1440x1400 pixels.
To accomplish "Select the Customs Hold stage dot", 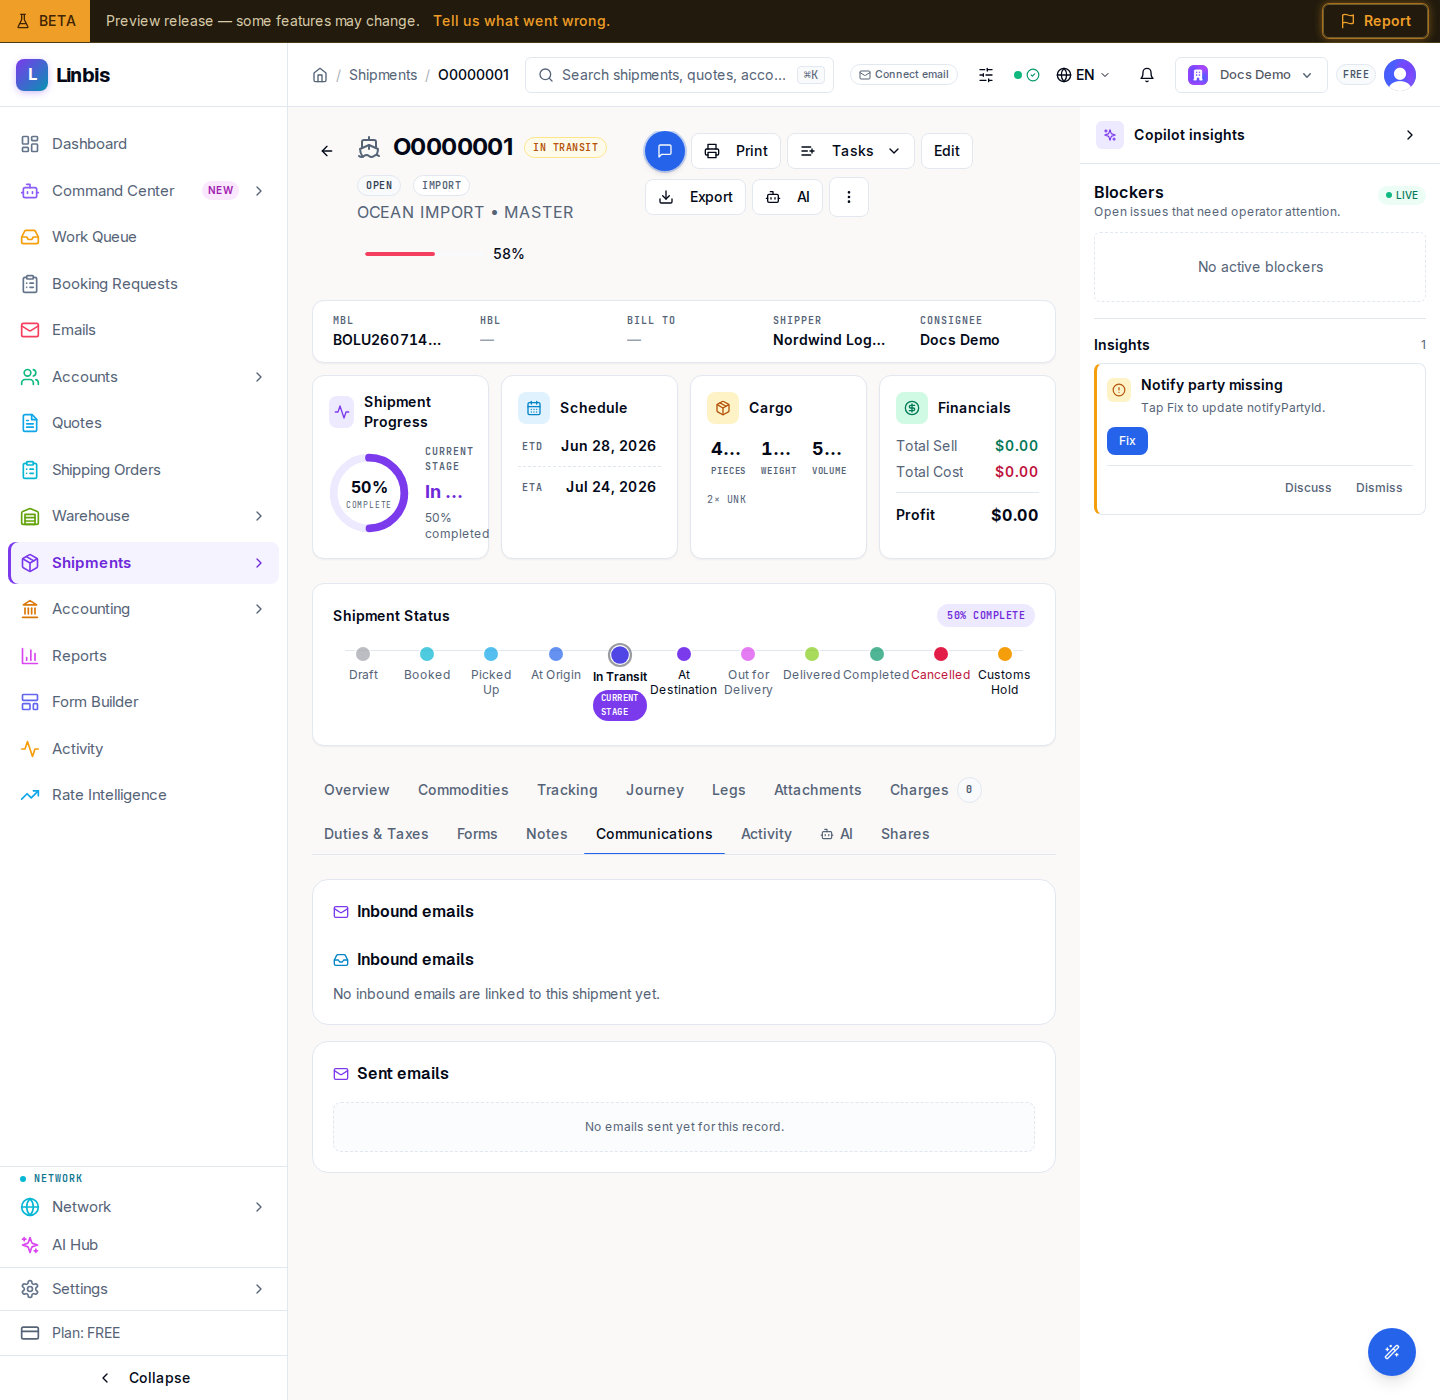I will pos(1005,654).
